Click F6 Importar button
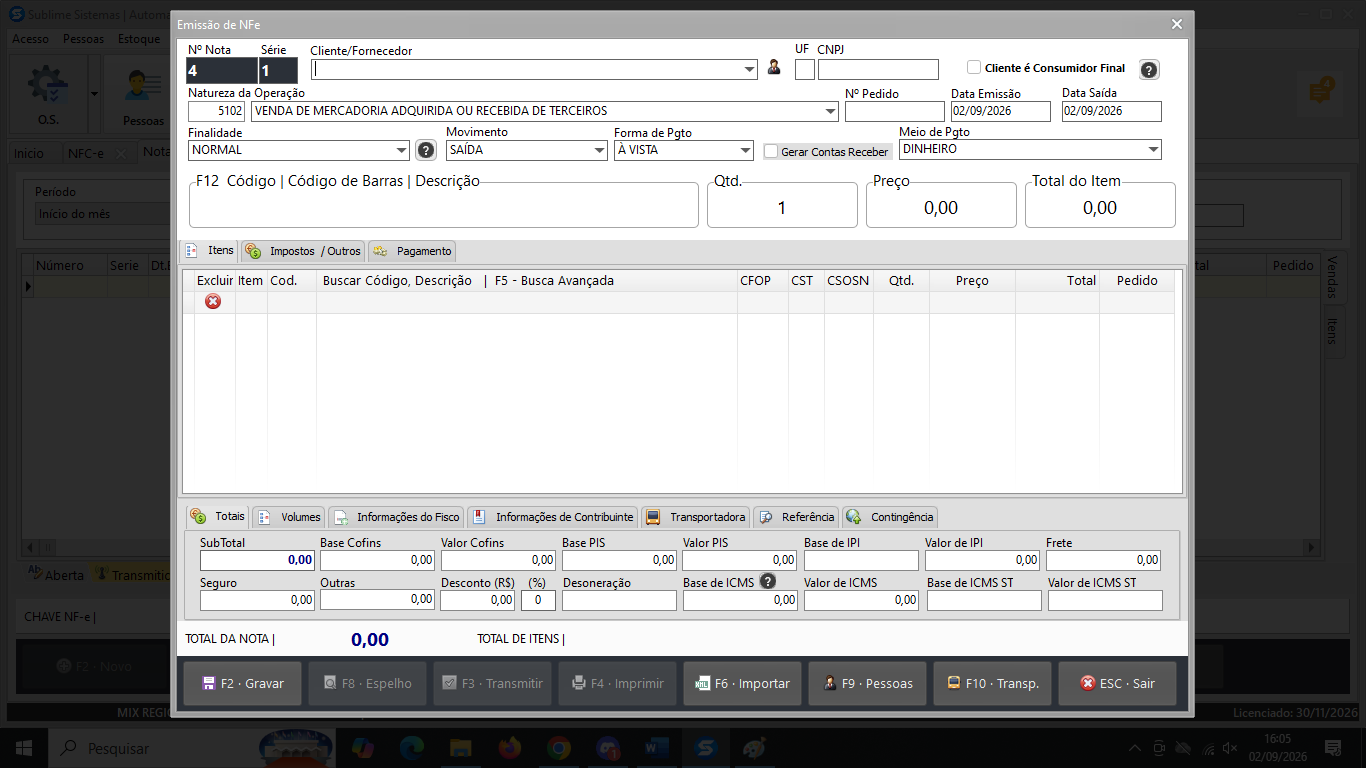 click(743, 684)
